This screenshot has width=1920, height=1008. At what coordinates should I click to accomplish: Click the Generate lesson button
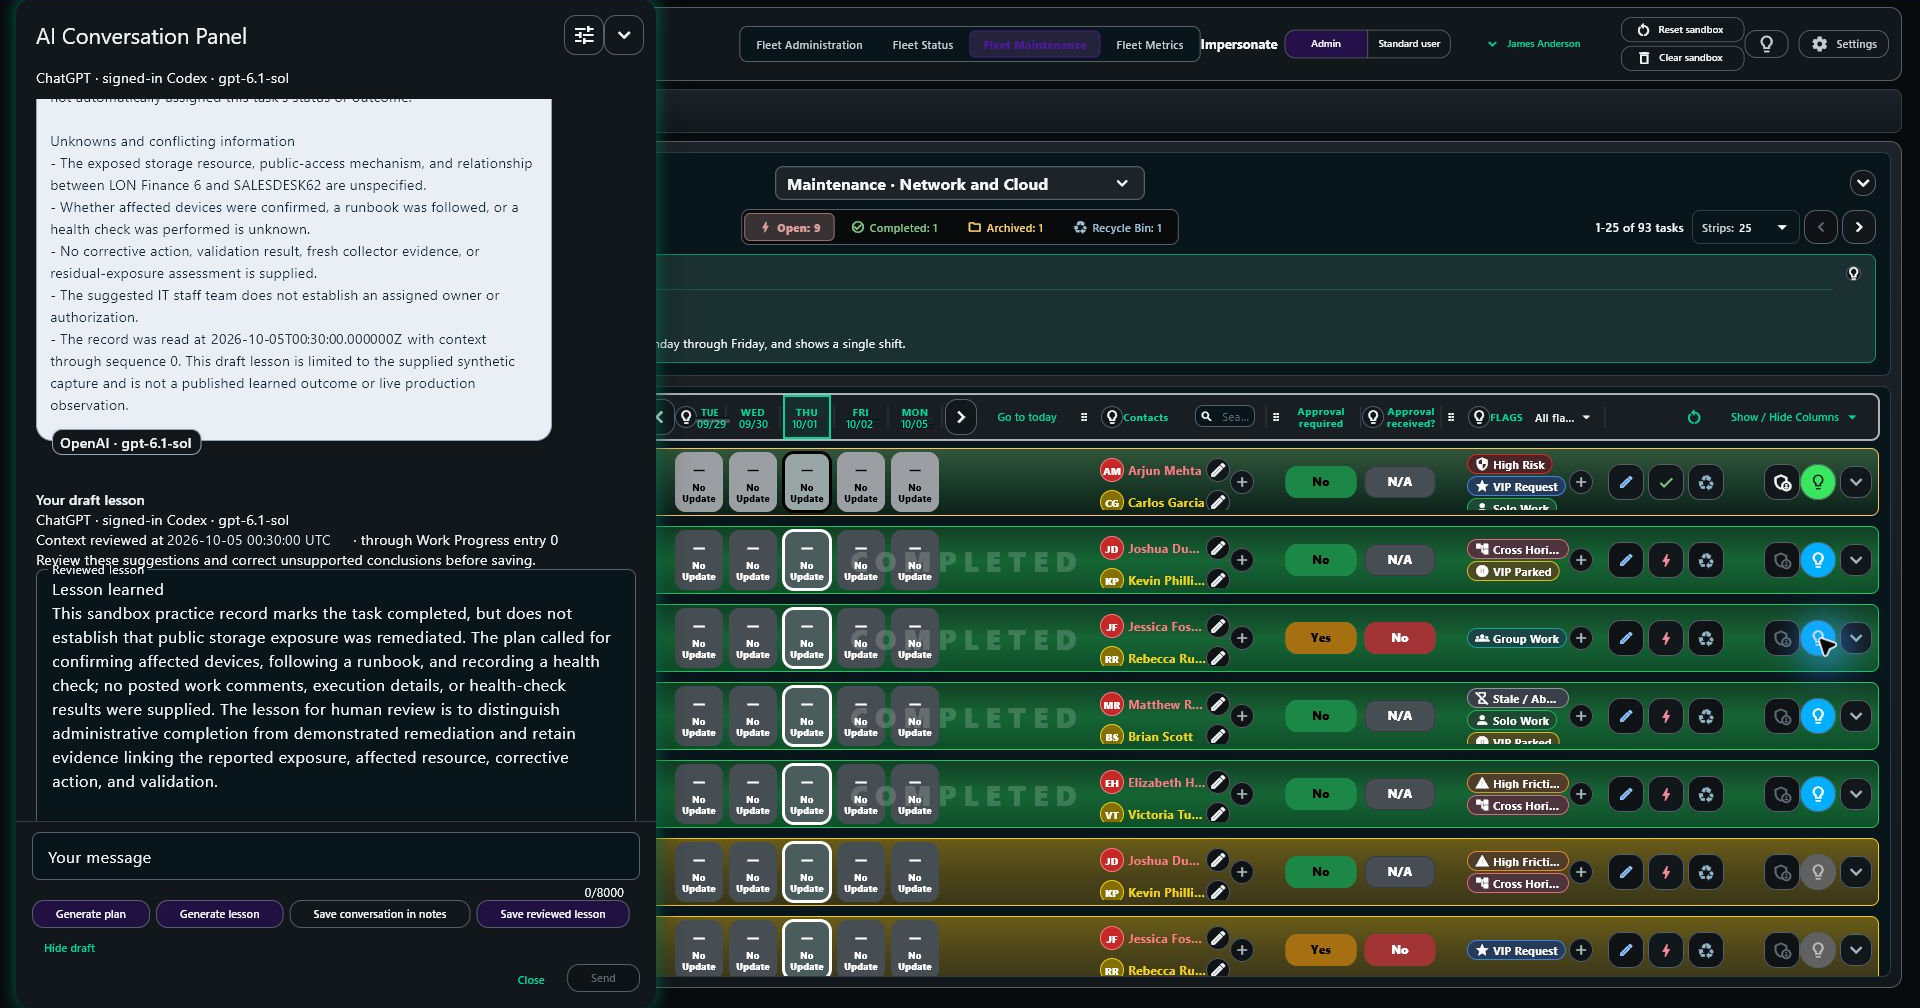[219, 914]
